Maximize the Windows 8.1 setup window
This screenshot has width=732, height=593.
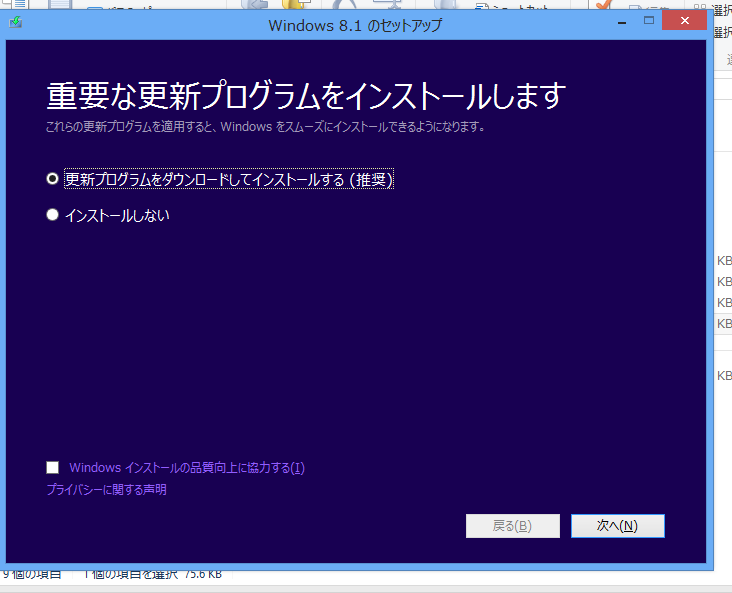pos(648,21)
